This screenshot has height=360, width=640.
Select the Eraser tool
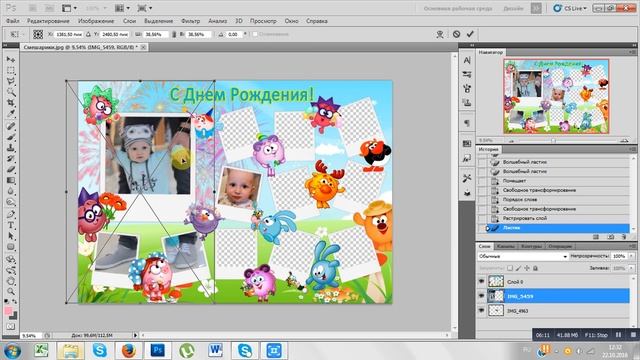coord(11,169)
